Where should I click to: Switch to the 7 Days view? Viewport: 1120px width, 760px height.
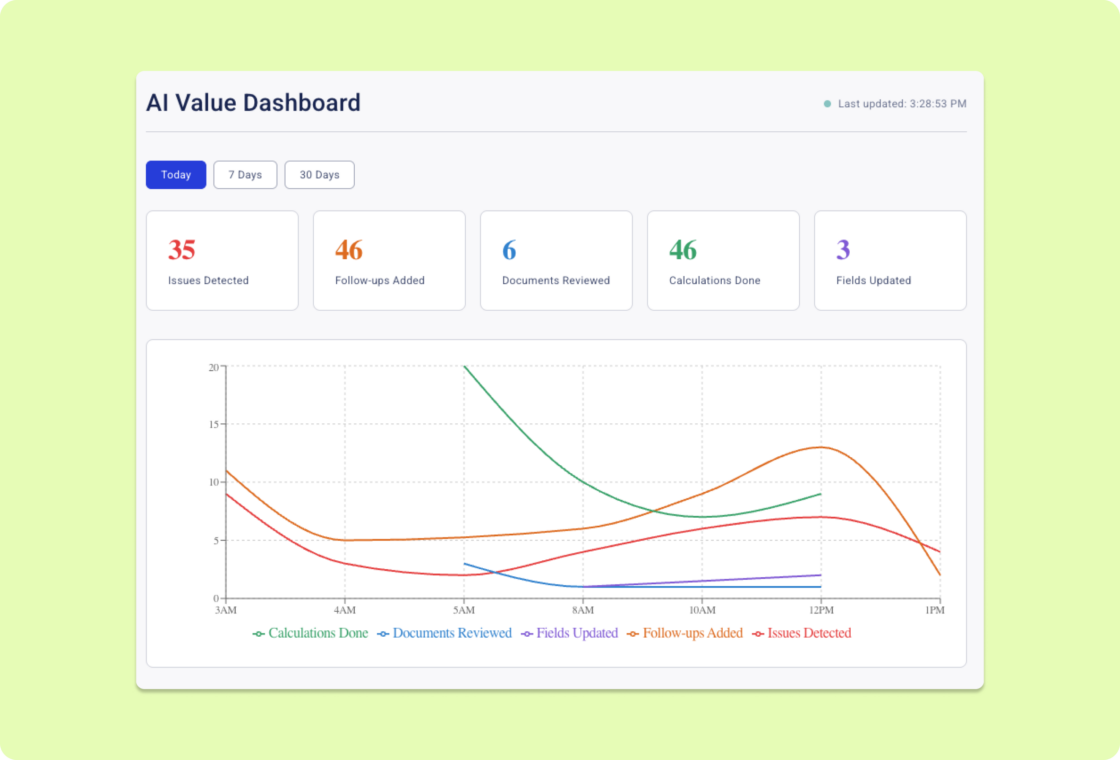coord(245,175)
